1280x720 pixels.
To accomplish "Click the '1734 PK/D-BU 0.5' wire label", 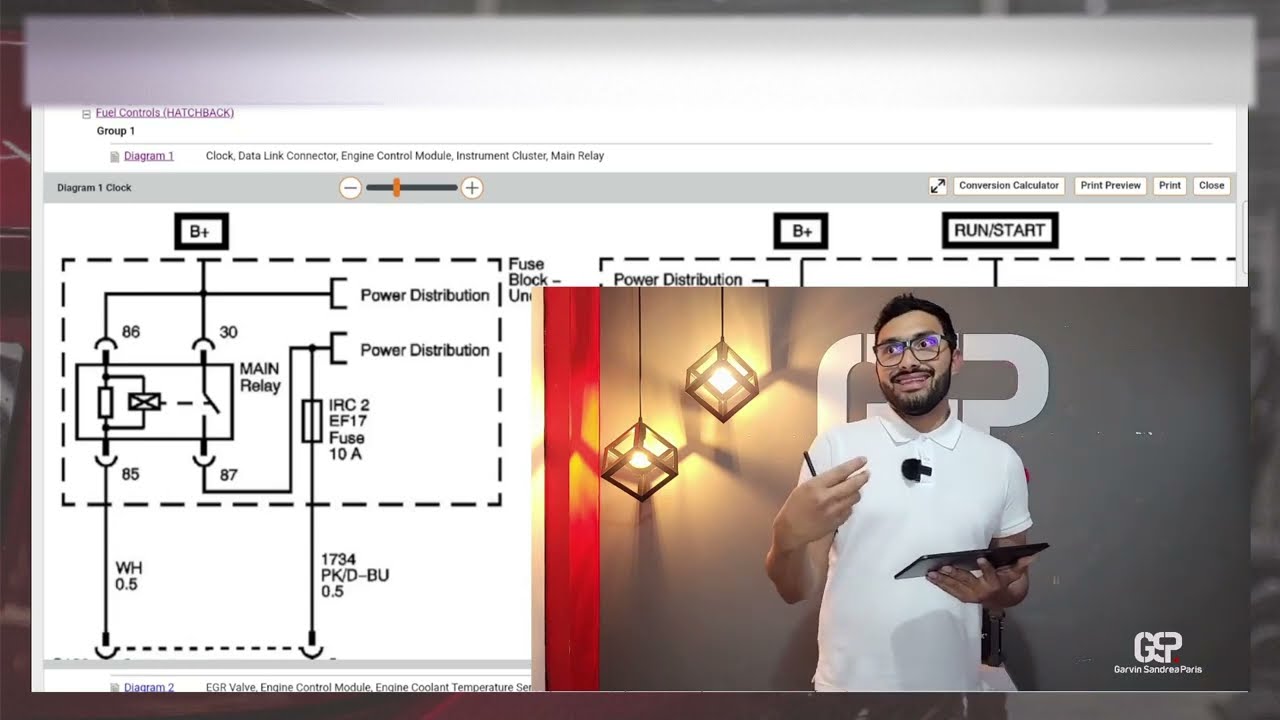I will click(355, 575).
